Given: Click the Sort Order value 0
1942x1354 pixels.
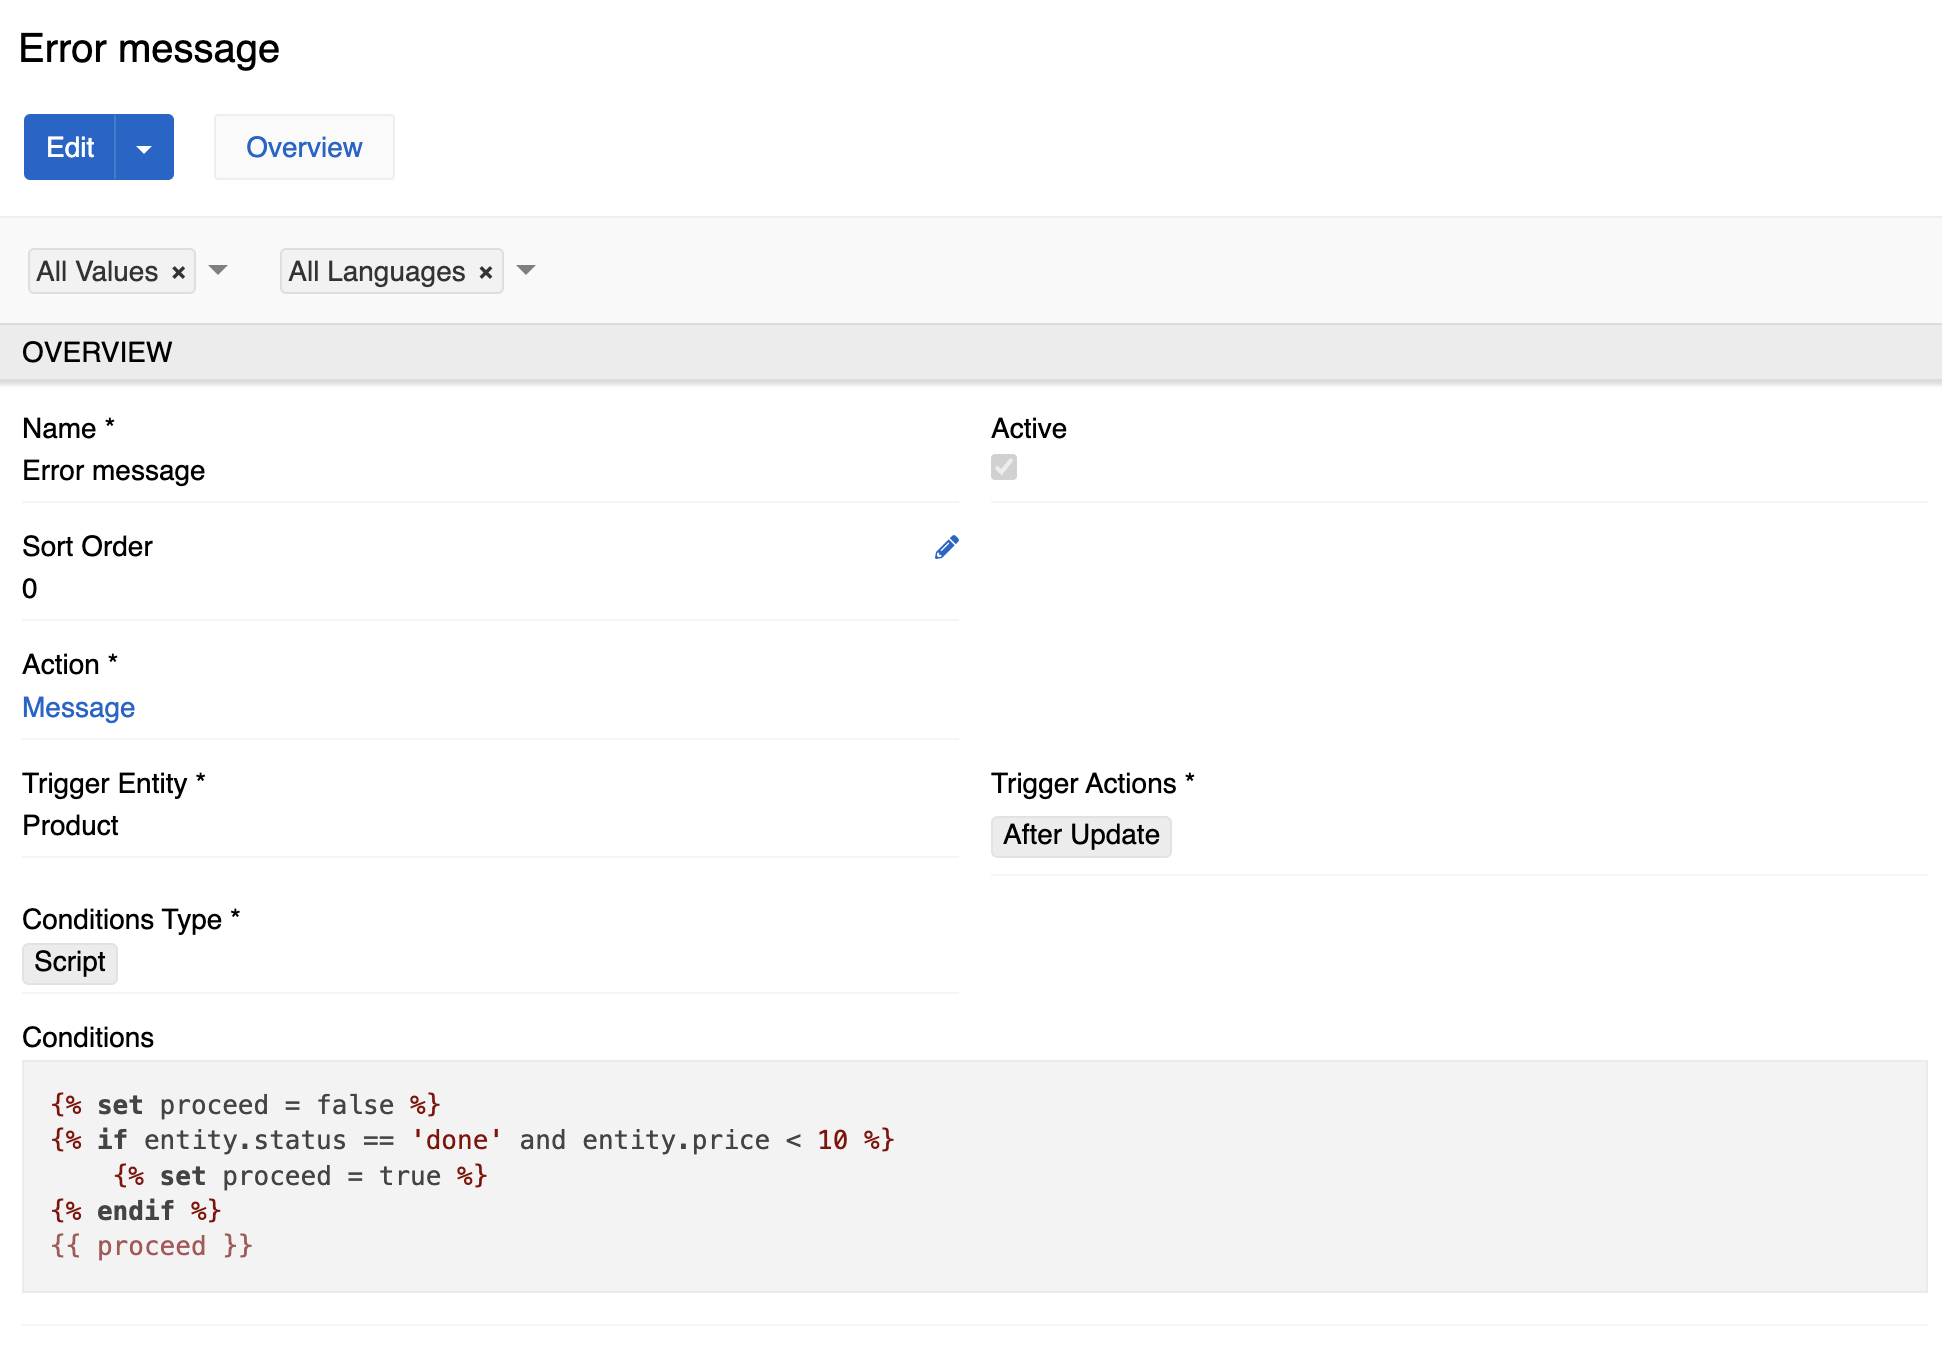Looking at the screenshot, I should coord(30,589).
